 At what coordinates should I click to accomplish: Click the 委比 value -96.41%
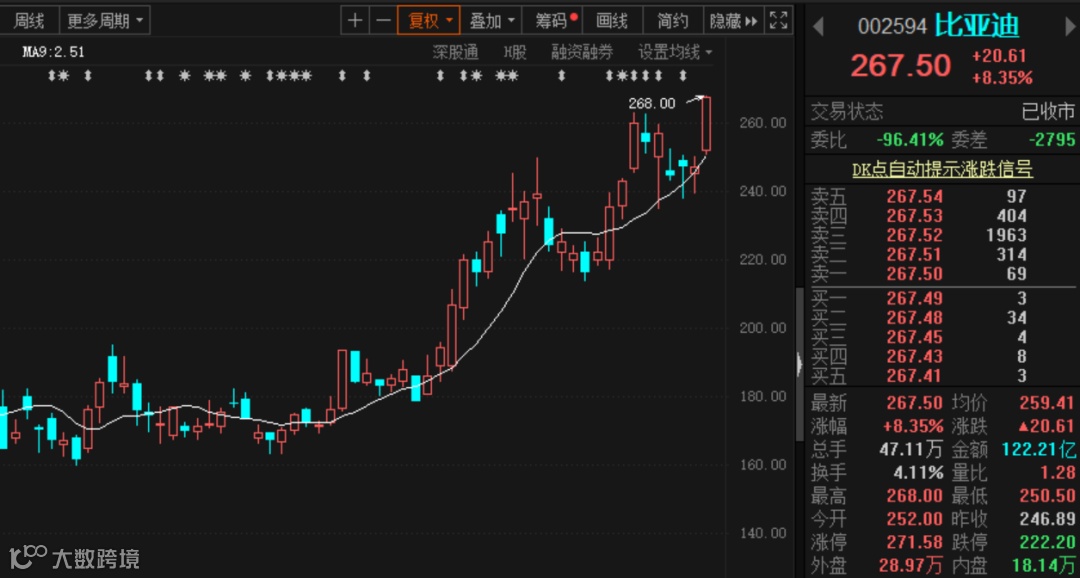pos(909,140)
